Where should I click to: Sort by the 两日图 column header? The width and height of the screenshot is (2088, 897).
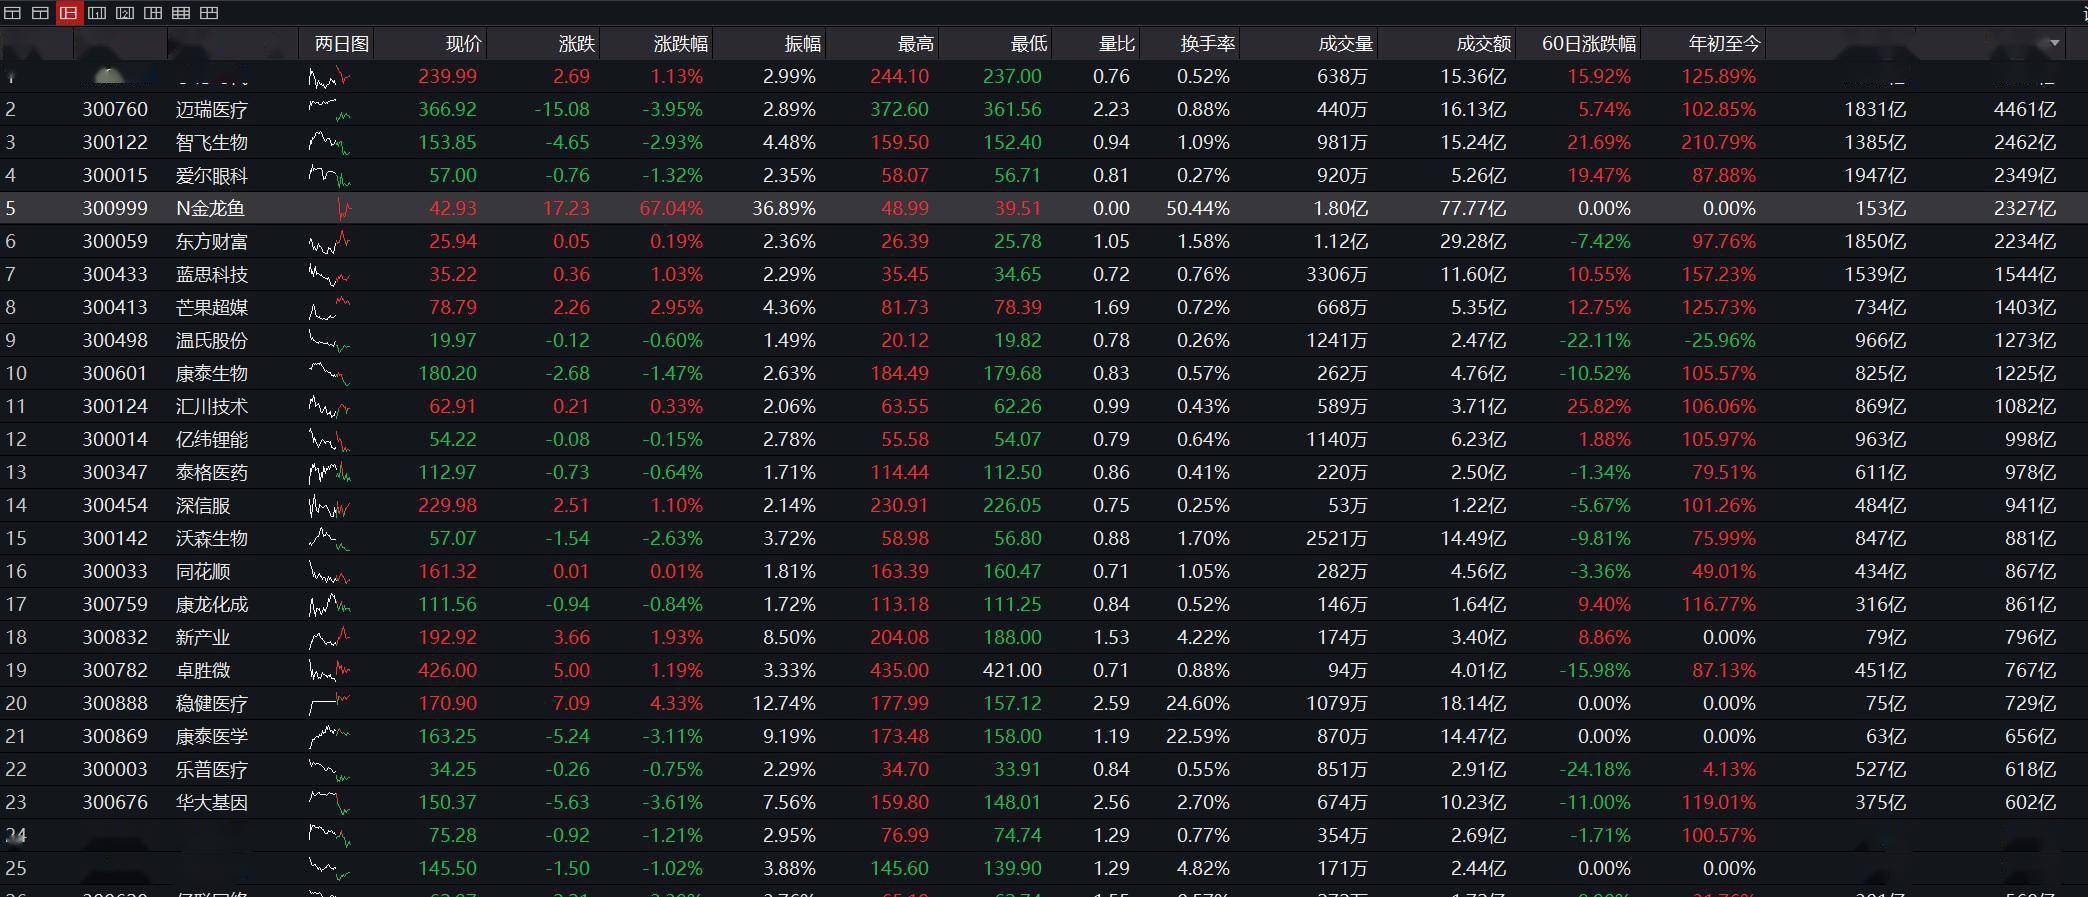point(341,43)
